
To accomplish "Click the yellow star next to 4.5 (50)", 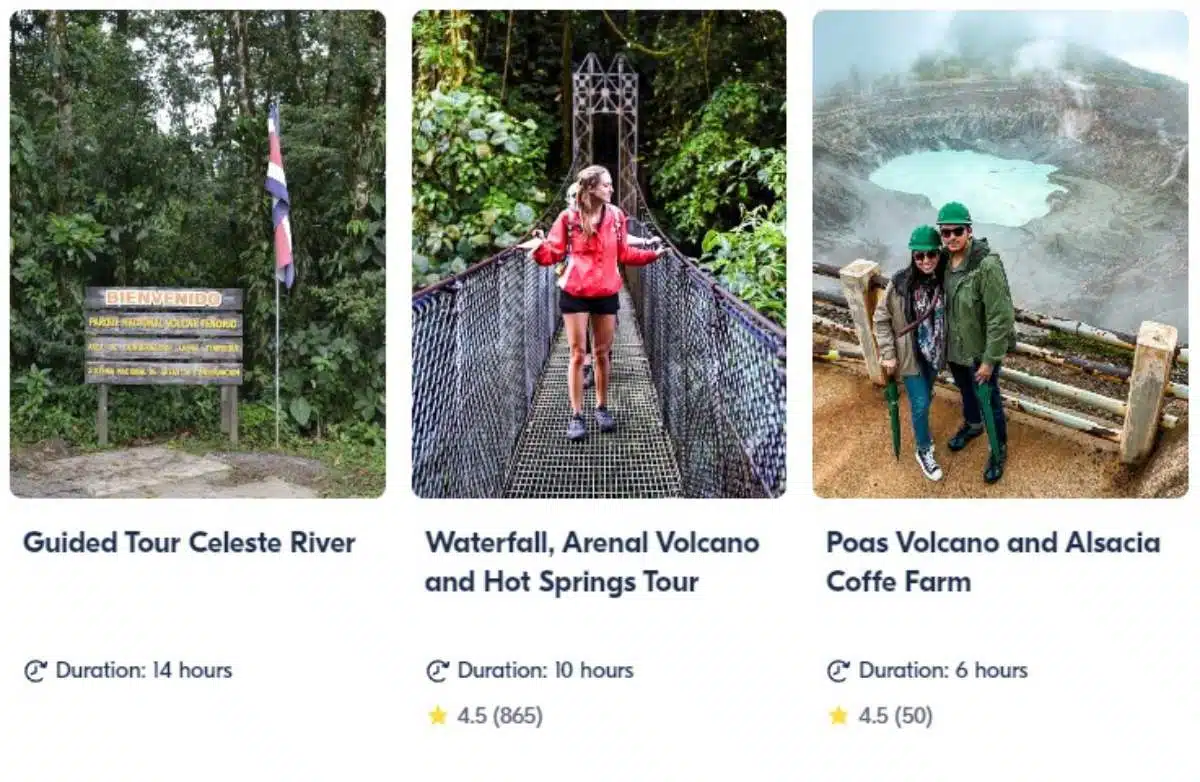I will [838, 716].
